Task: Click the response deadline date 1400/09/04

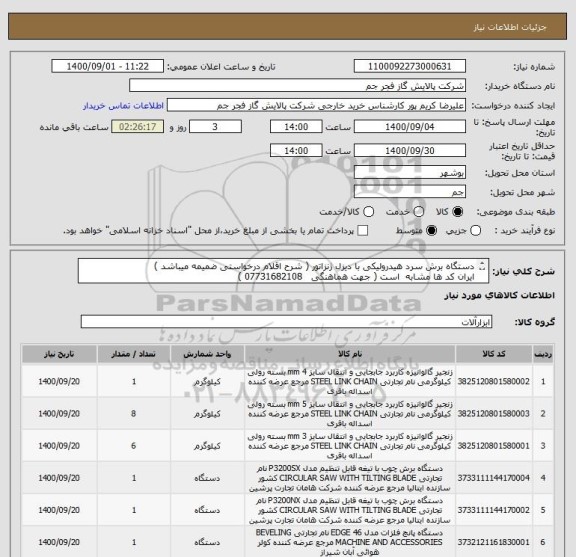Action: pyautogui.click(x=410, y=127)
